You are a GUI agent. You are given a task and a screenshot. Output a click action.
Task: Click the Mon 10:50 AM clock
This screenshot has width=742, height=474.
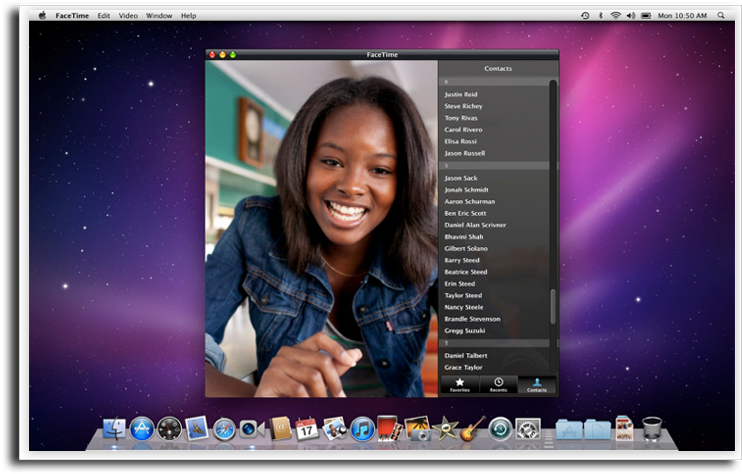[682, 16]
